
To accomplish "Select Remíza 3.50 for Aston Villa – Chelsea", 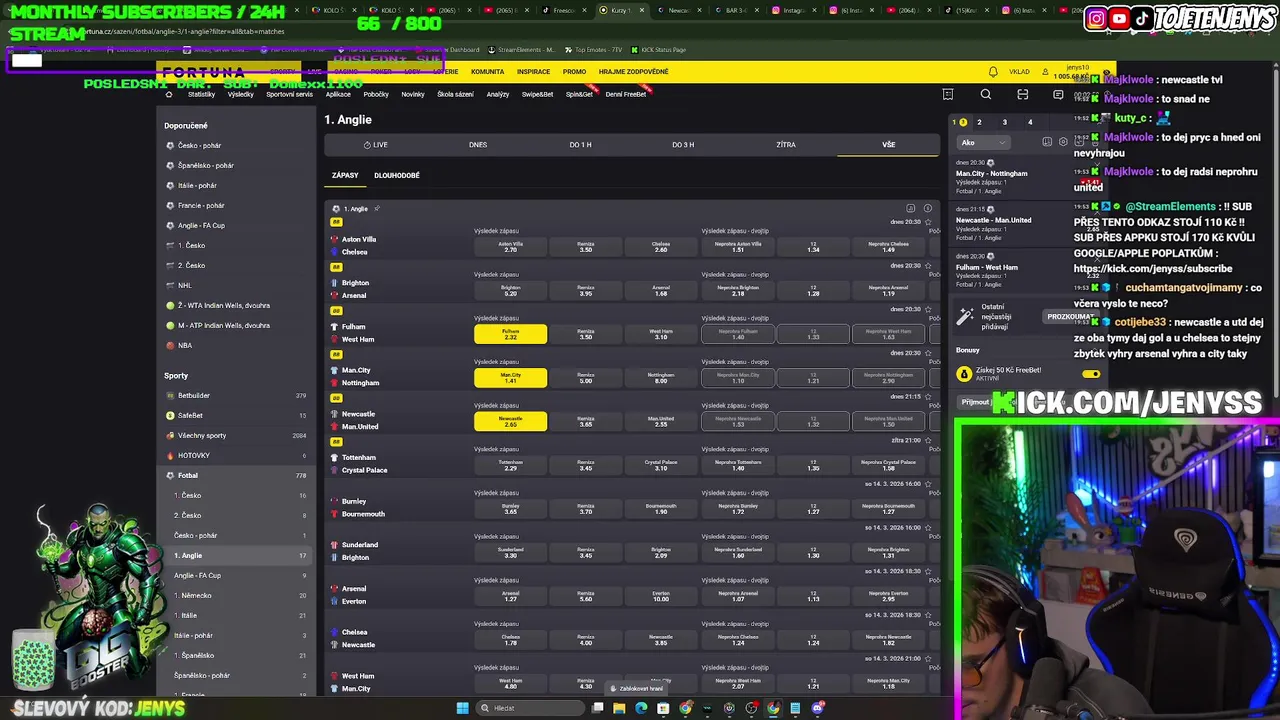I will pos(586,246).
